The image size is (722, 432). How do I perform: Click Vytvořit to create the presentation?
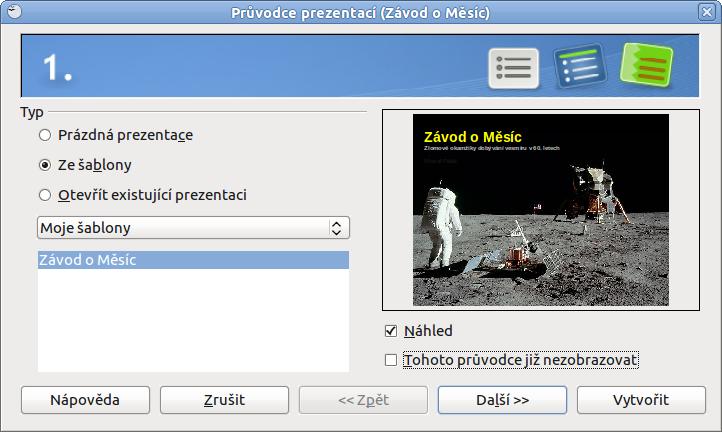tap(641, 399)
